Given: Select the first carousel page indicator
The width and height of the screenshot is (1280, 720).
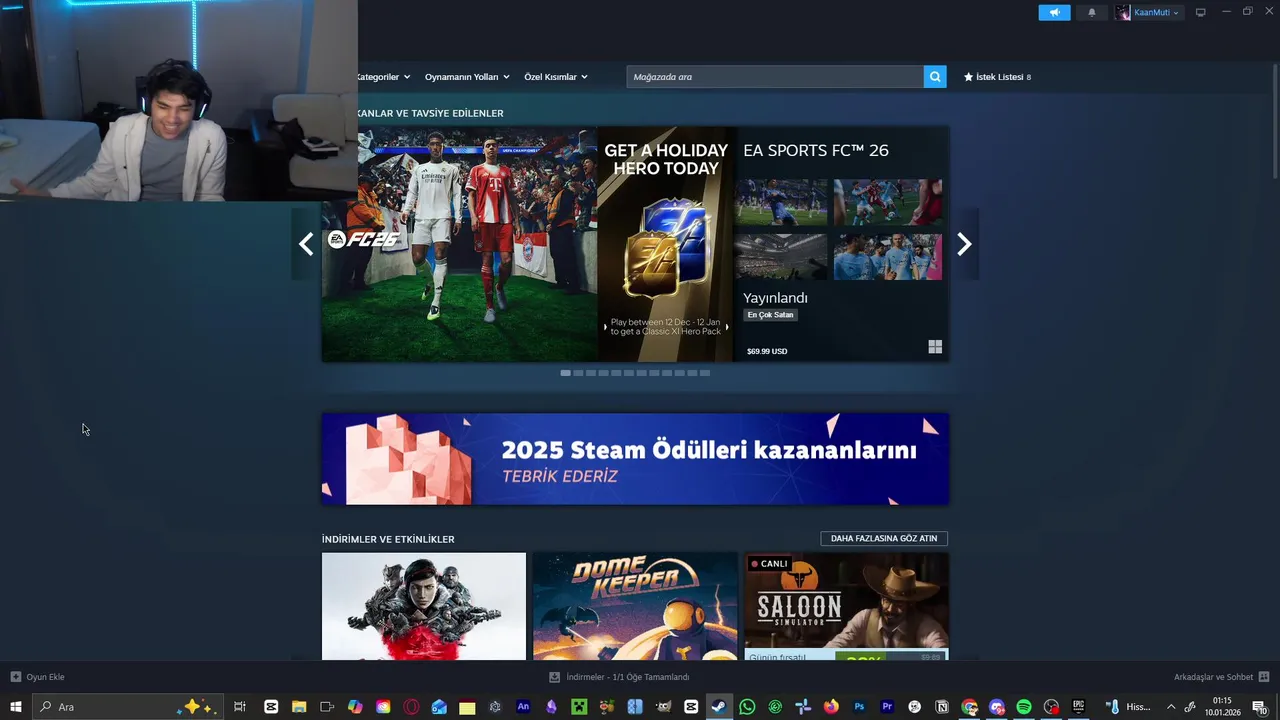Looking at the screenshot, I should pos(565,373).
